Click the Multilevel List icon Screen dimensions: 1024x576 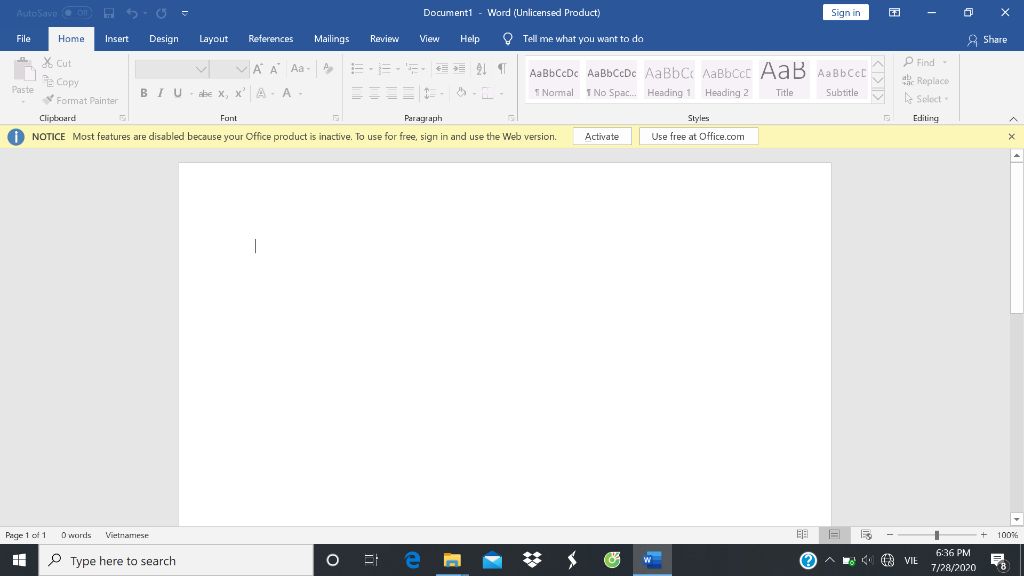click(x=411, y=69)
